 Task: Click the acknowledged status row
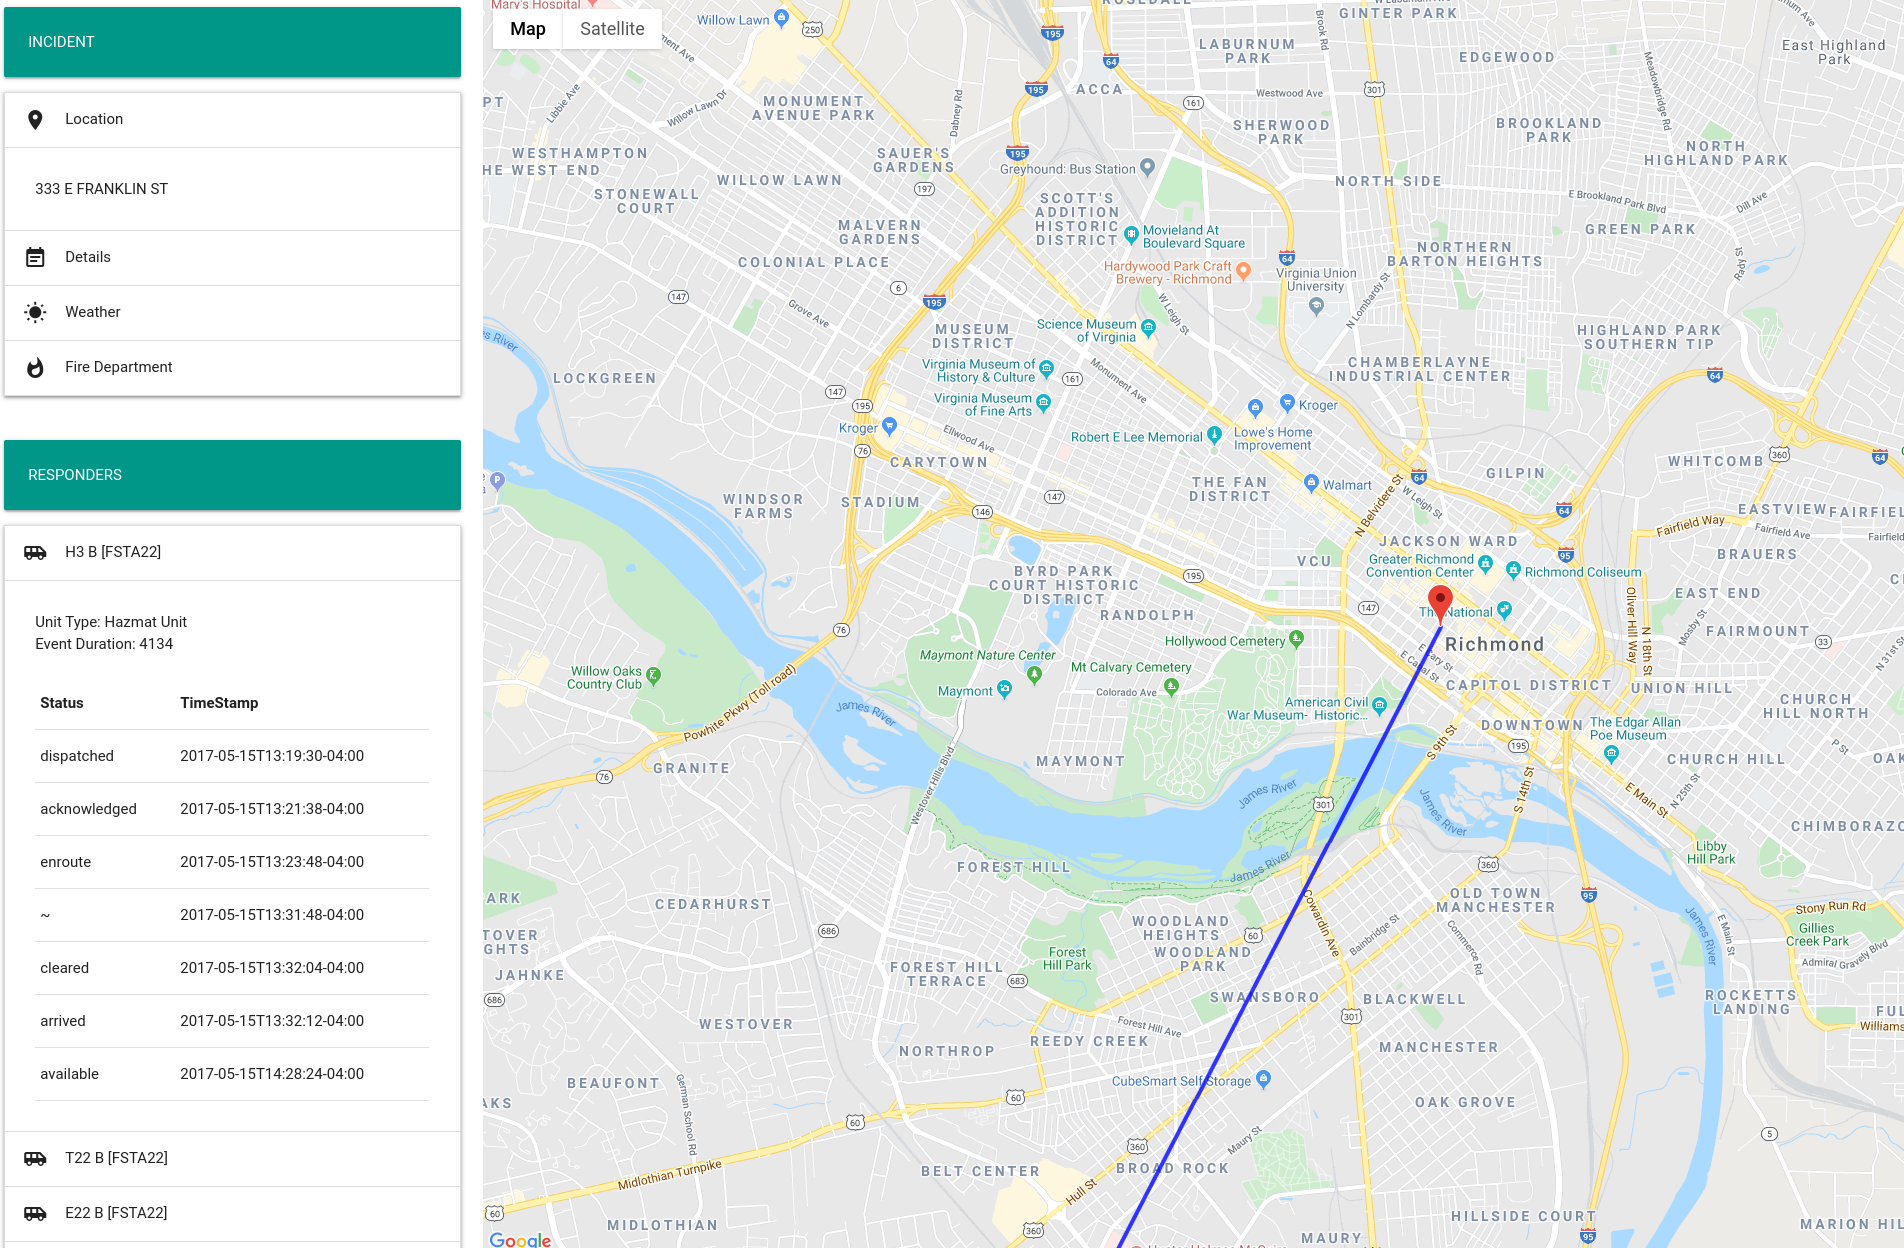tap(232, 809)
